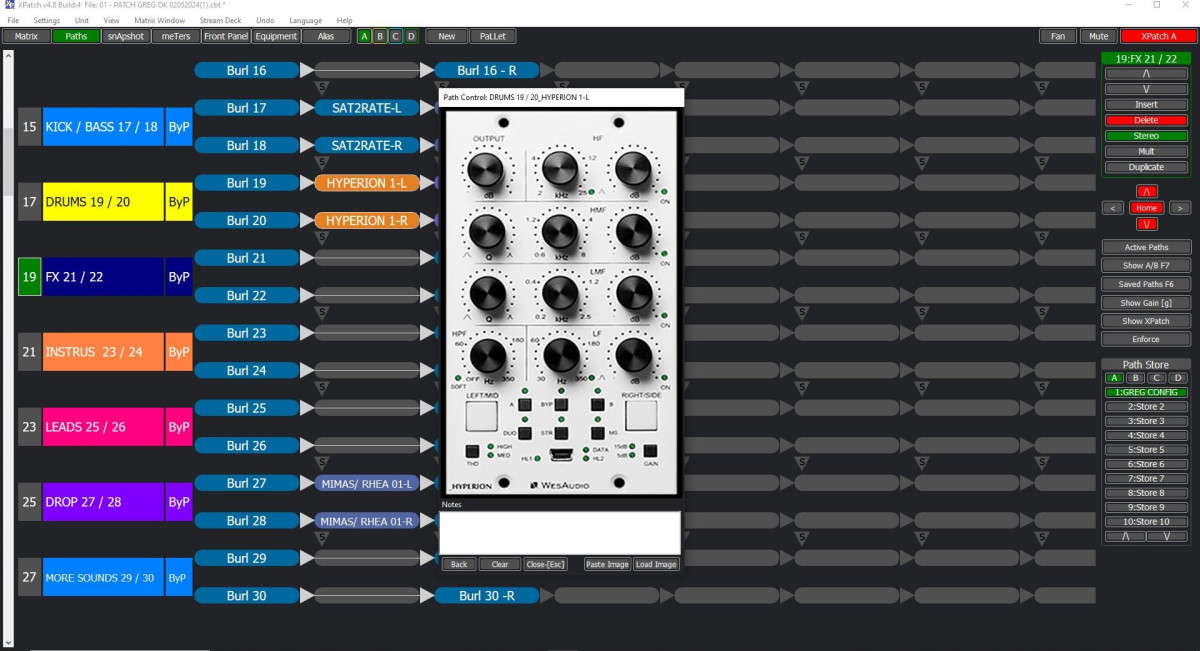Viewport: 1200px width, 651px height.
Task: Click the Hyperion GAIN button
Action: (x=650, y=450)
